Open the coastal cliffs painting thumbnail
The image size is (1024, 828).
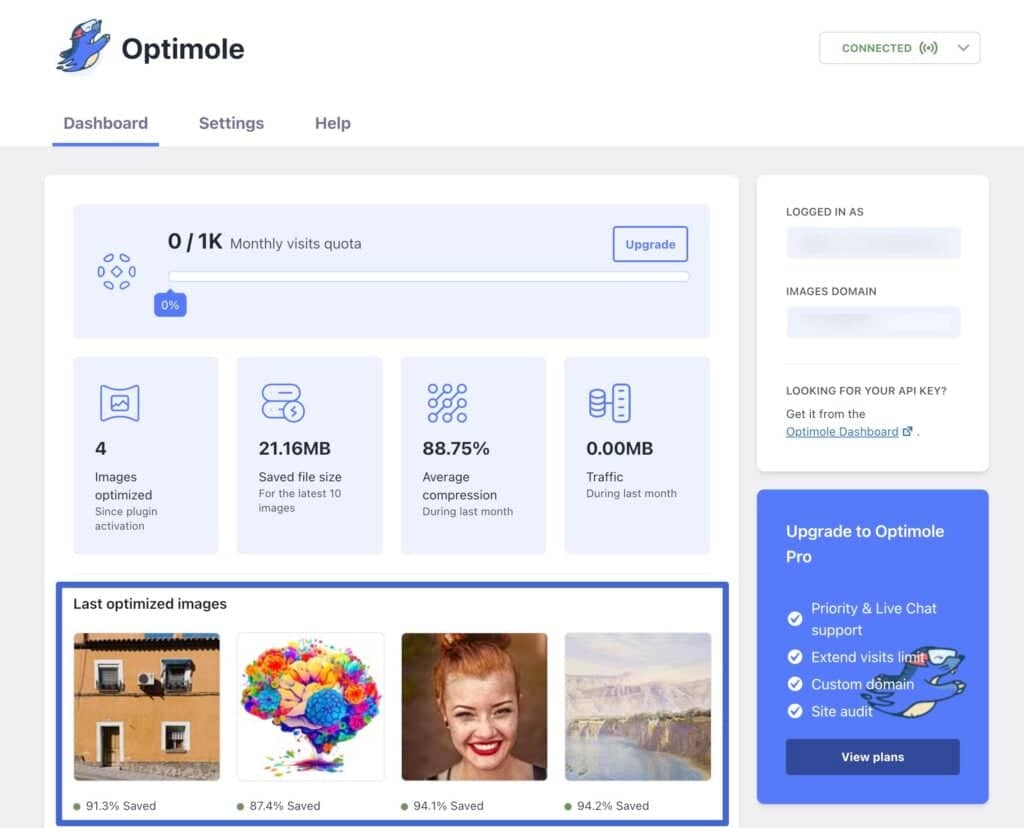638,707
